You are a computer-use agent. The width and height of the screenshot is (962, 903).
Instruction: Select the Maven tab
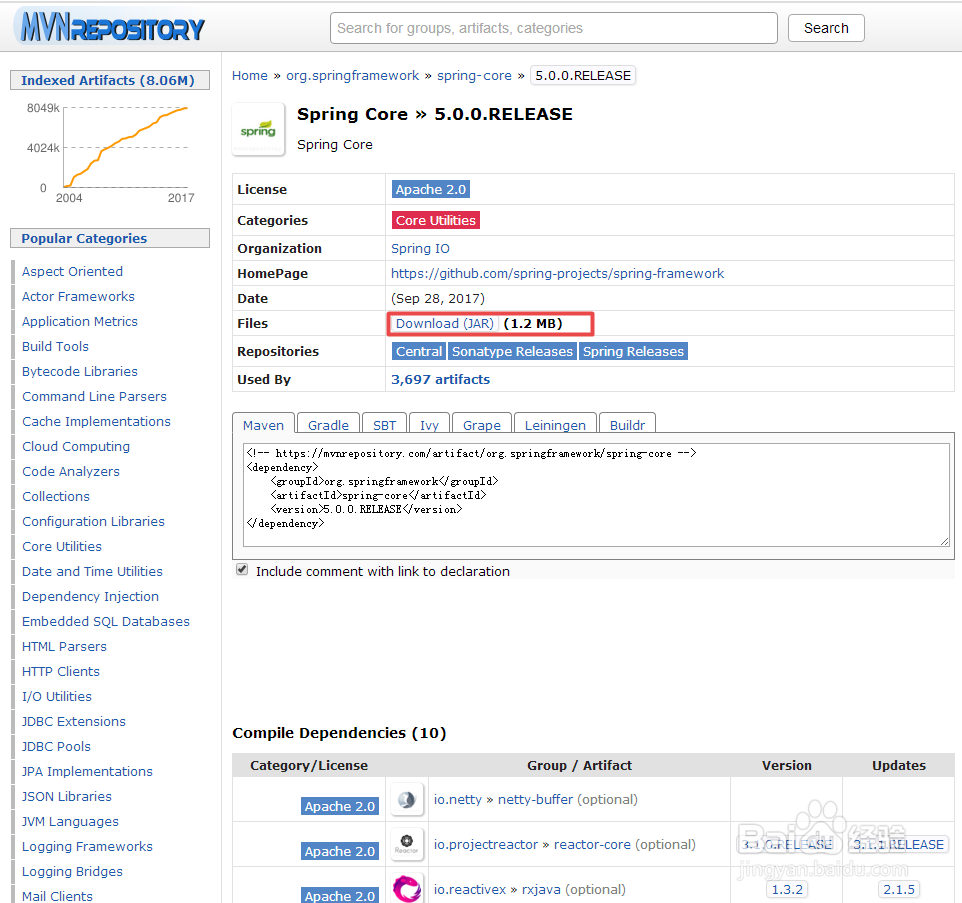[x=263, y=425]
